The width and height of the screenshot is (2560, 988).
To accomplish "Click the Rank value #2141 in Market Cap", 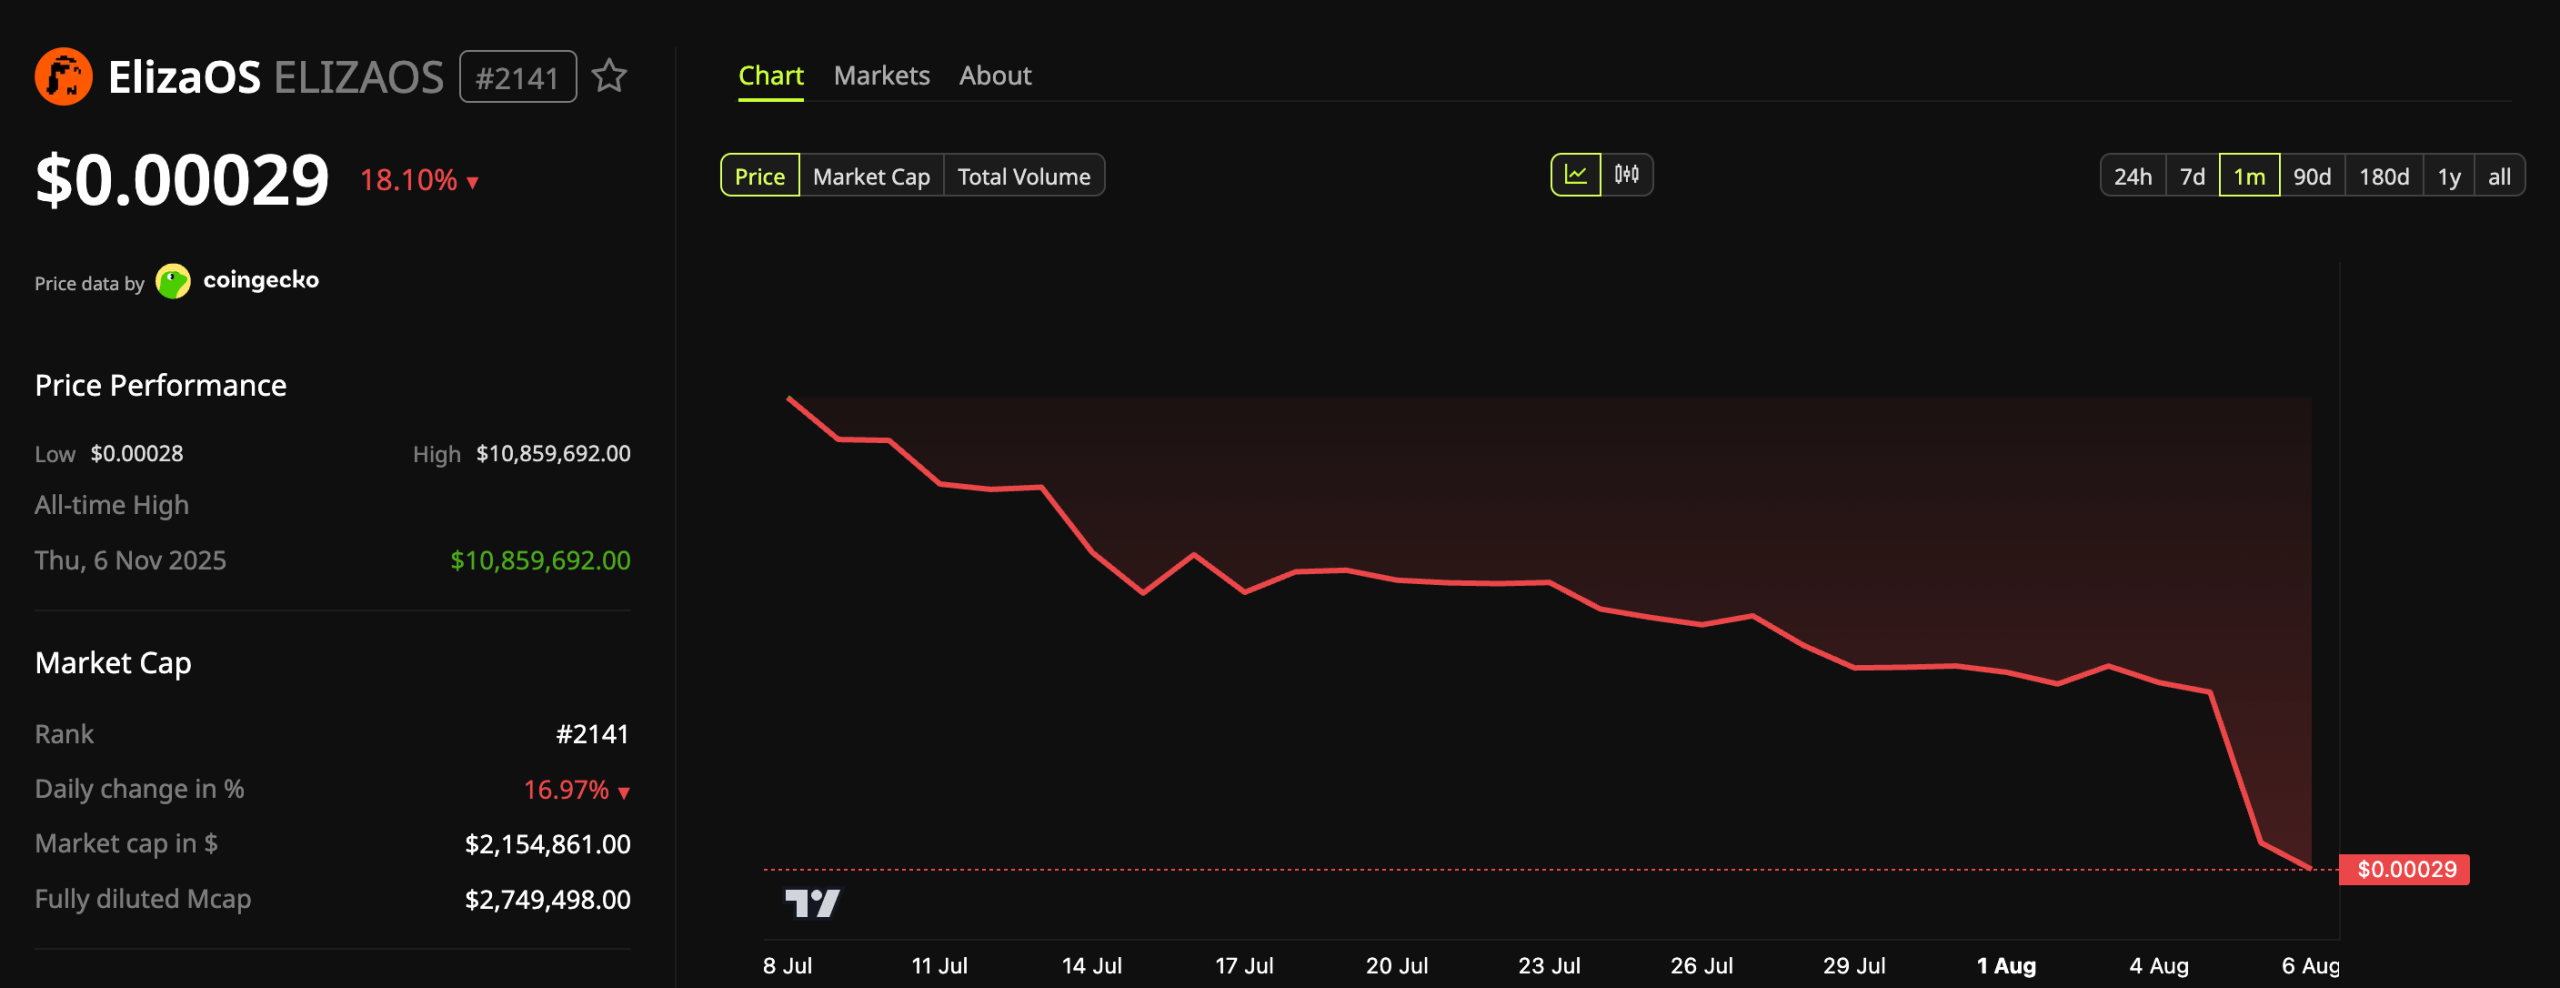I will [x=592, y=734].
